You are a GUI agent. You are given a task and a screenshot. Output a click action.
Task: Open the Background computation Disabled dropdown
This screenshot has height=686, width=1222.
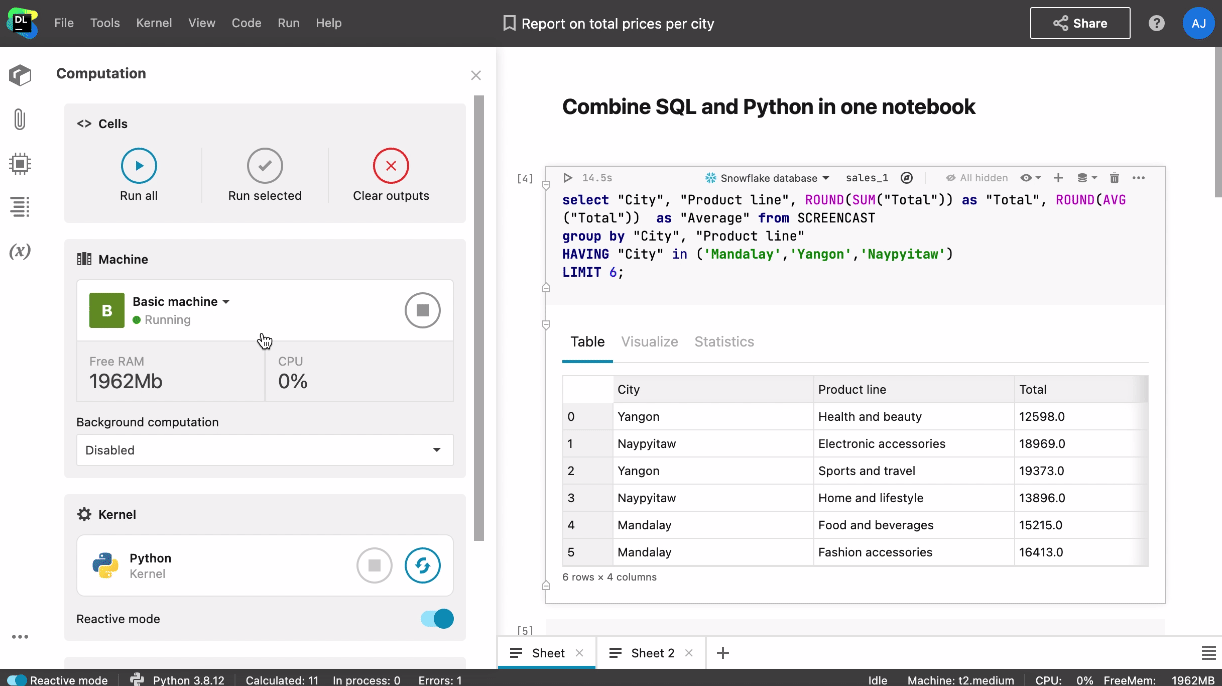(265, 450)
